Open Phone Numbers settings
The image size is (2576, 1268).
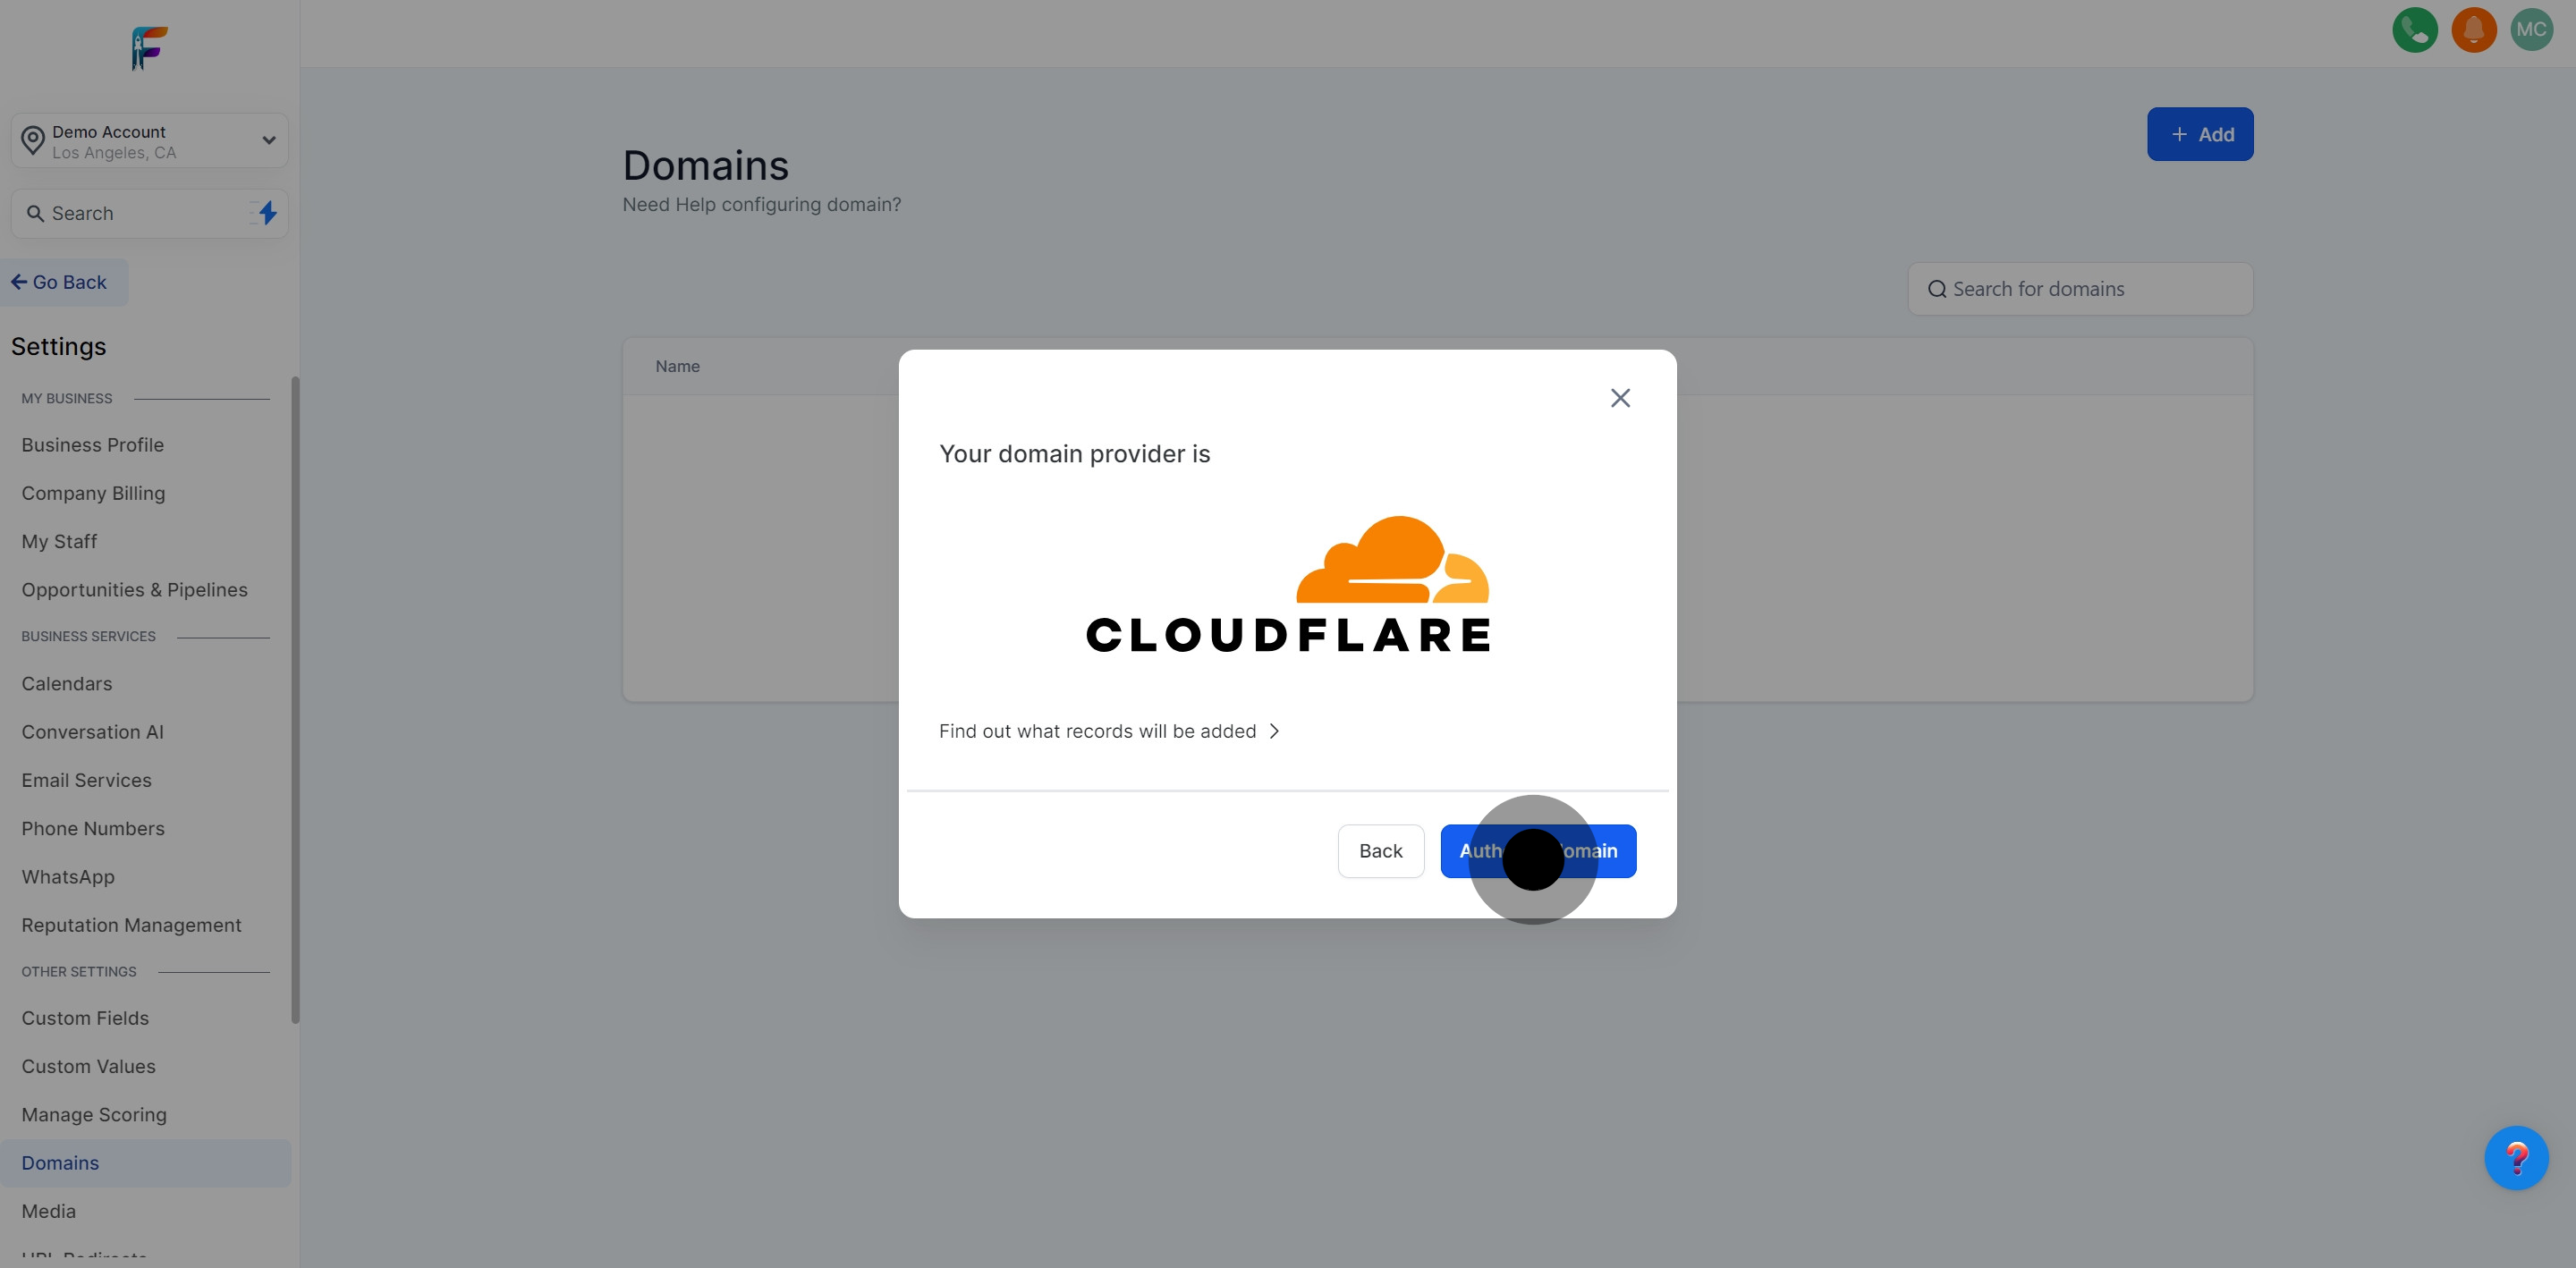coord(93,829)
